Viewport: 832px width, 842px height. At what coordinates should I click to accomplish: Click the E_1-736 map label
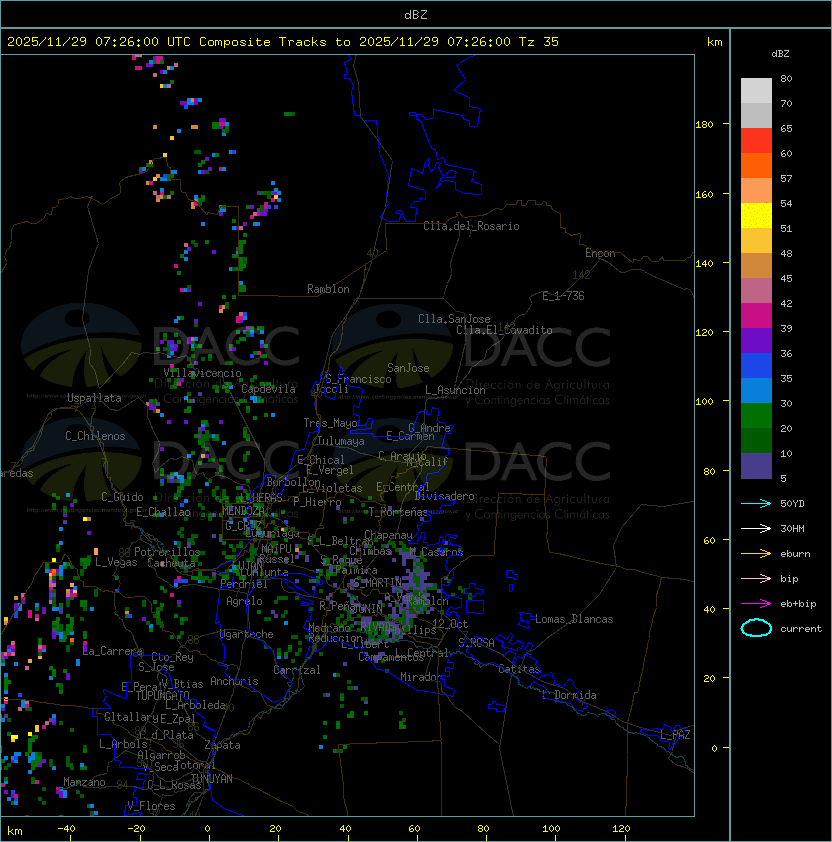pyautogui.click(x=563, y=296)
